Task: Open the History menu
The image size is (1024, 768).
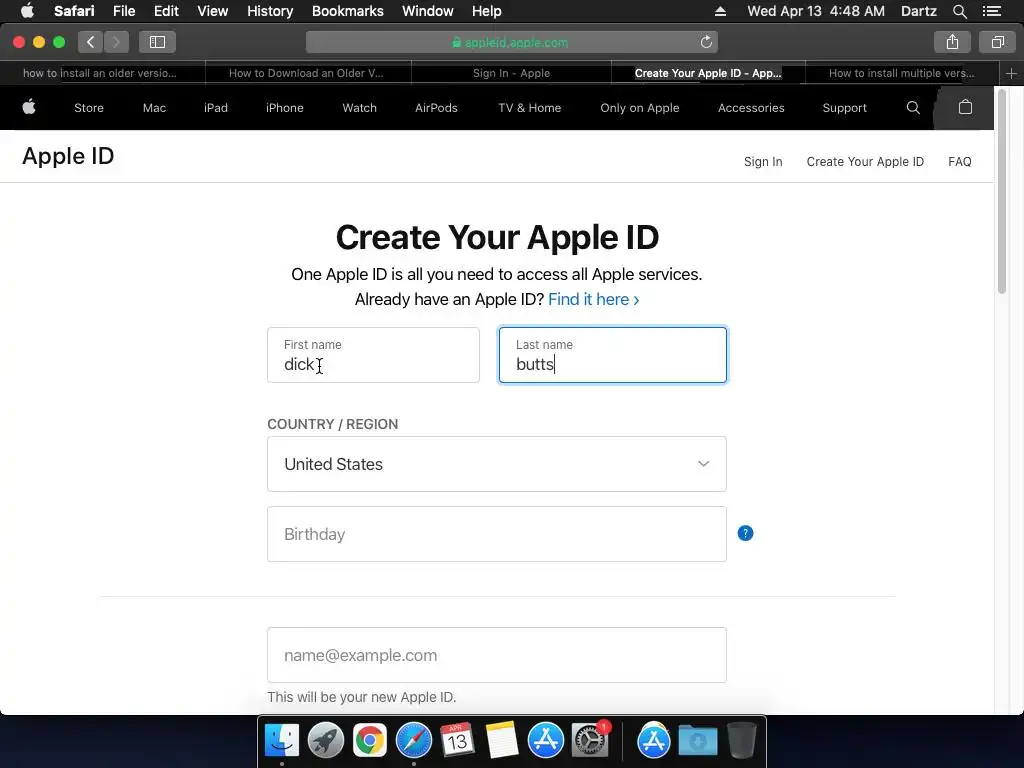Action: (x=270, y=11)
